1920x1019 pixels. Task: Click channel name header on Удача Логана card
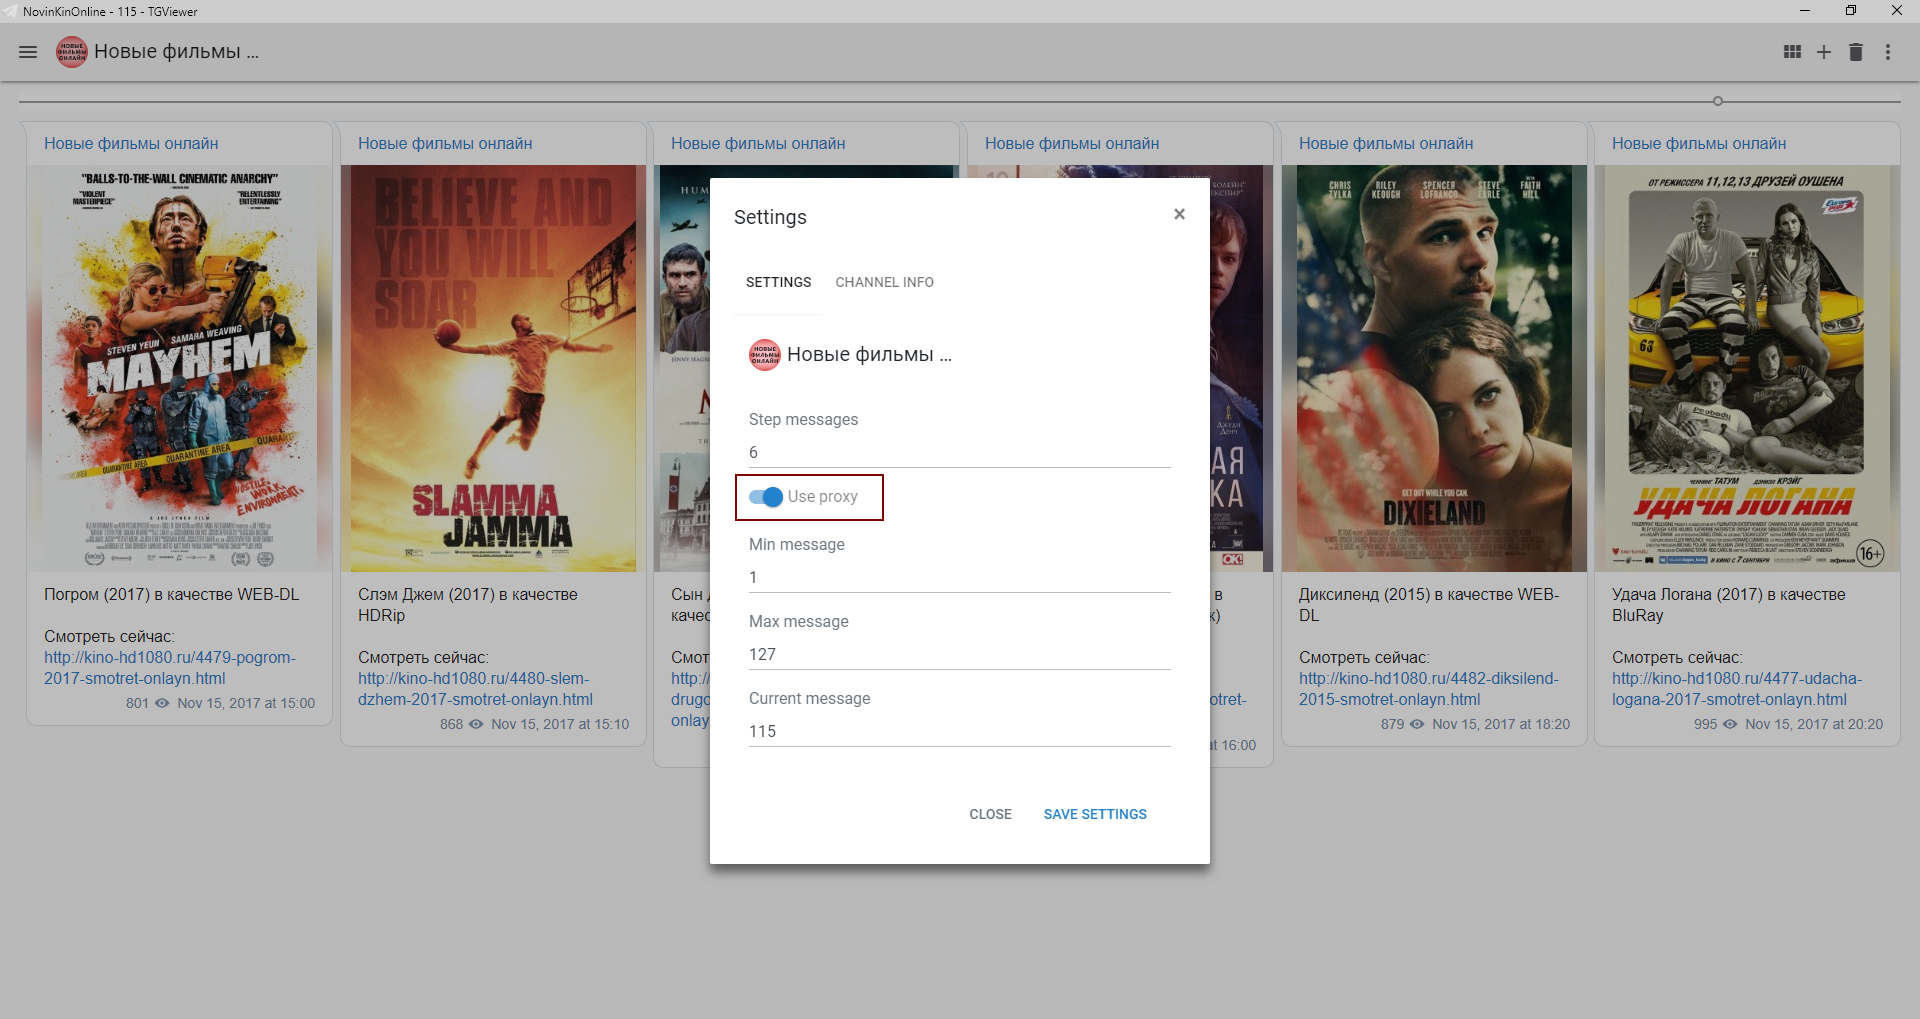1699,144
